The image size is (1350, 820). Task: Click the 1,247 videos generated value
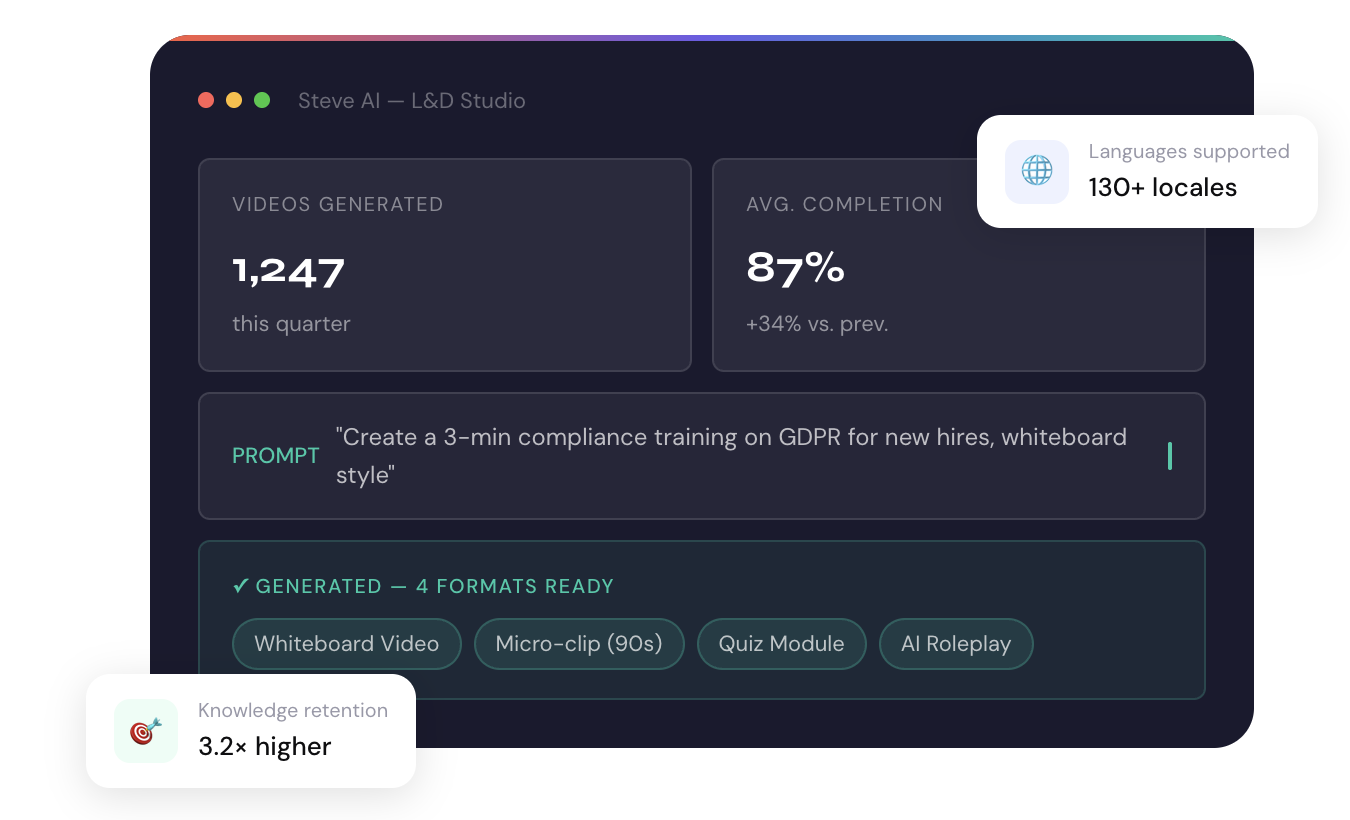pos(289,271)
